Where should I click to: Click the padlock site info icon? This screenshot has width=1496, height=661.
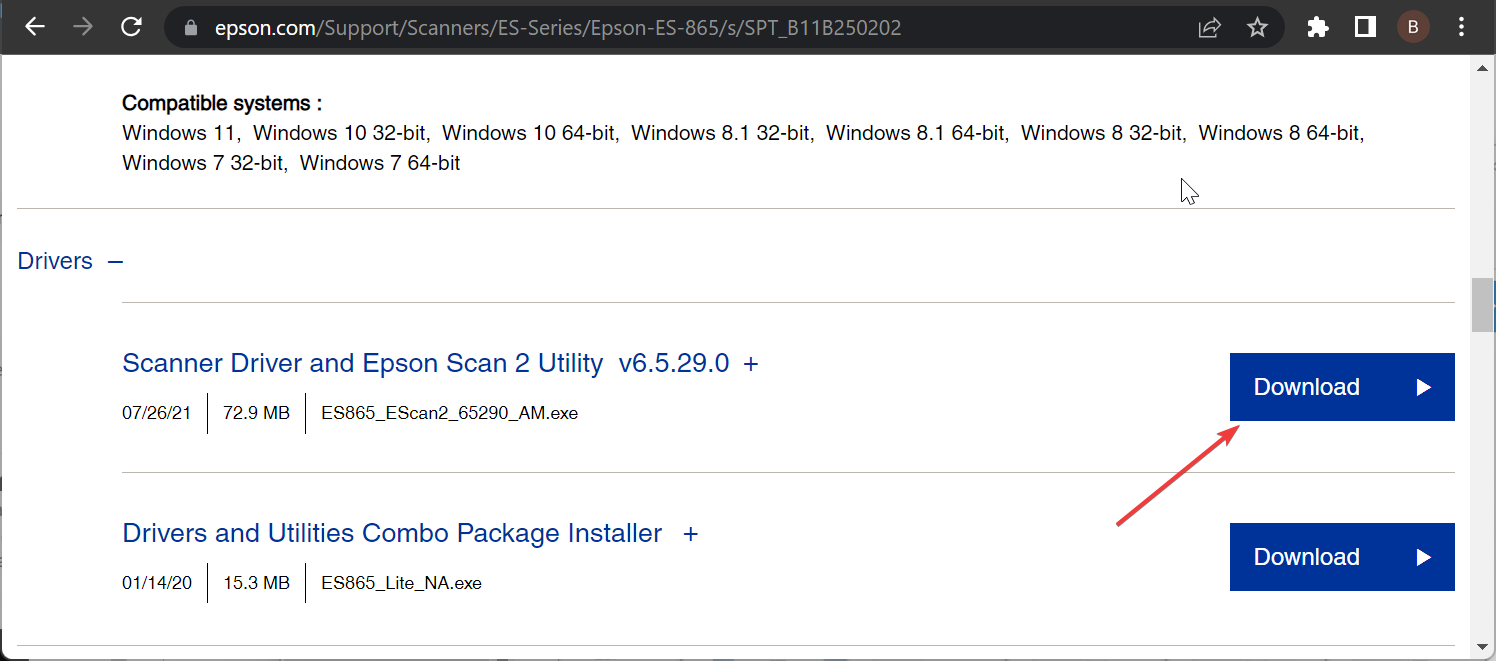click(193, 28)
